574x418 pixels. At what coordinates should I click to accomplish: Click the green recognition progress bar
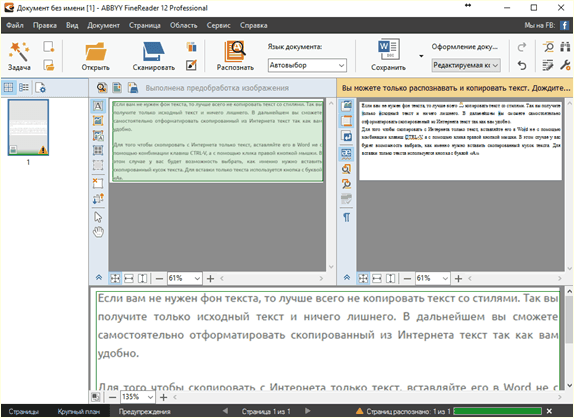point(497,411)
